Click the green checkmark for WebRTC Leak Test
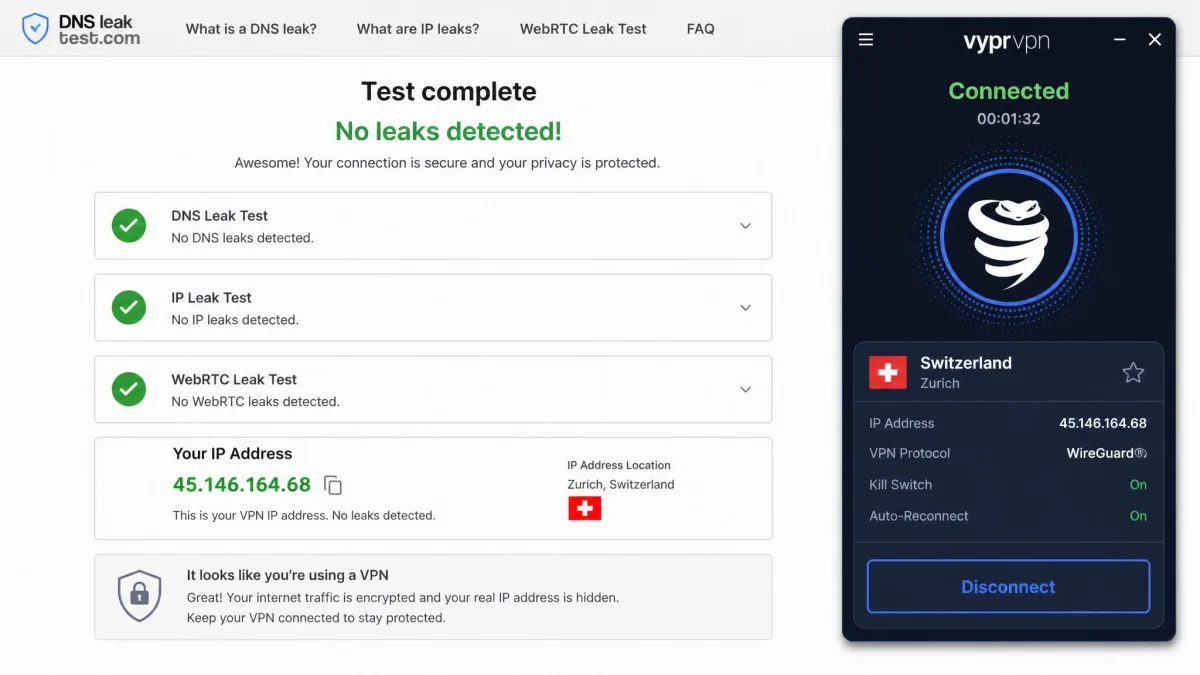 pos(128,389)
